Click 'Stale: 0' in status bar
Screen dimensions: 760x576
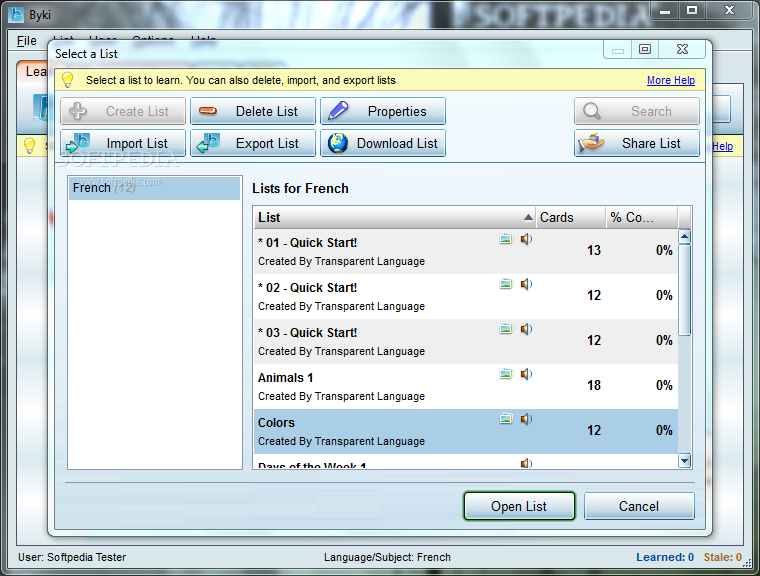[723, 557]
